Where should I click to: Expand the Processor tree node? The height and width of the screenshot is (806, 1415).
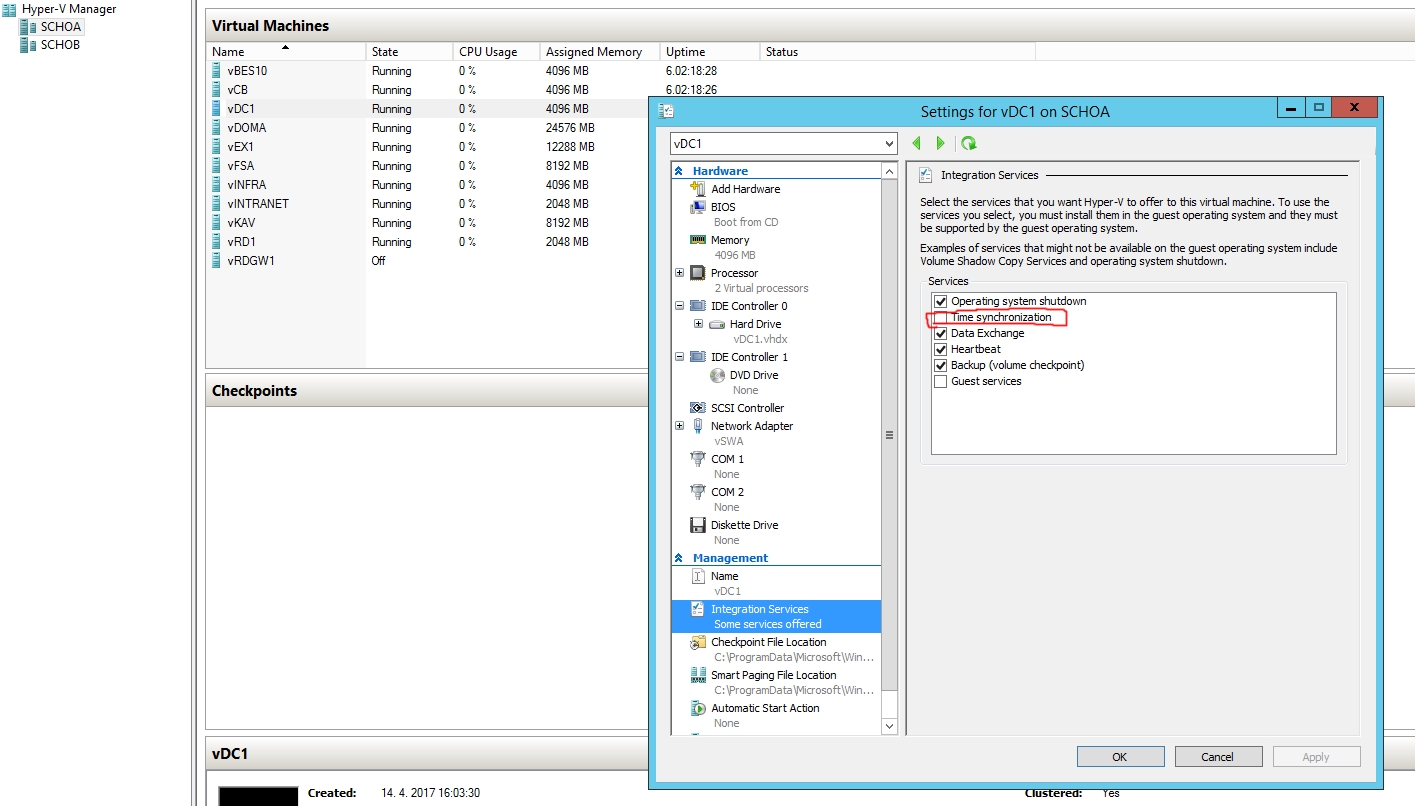680,273
